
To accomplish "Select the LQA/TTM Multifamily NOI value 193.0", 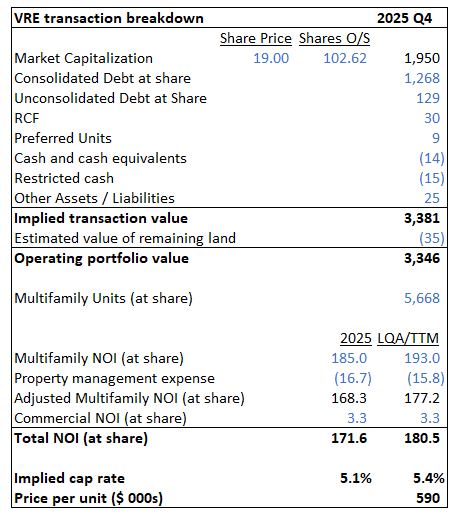I will (x=422, y=358).
